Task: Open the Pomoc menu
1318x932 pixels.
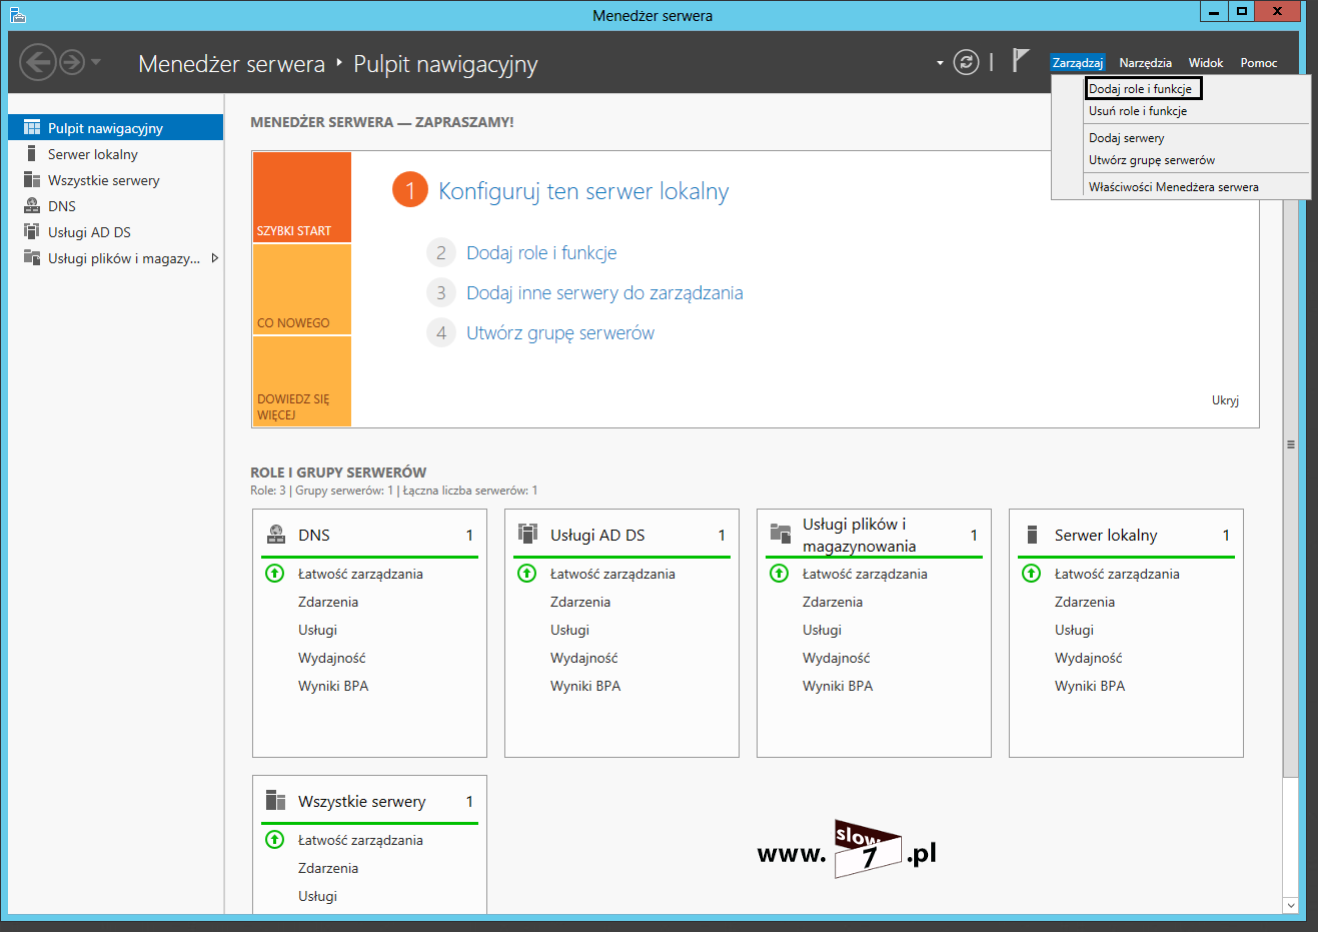Action: pos(1259,62)
